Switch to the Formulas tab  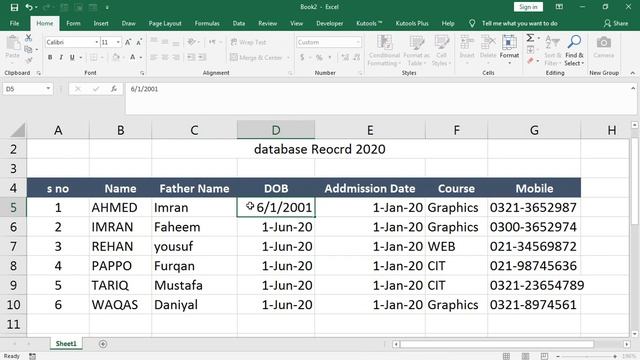(x=207, y=23)
